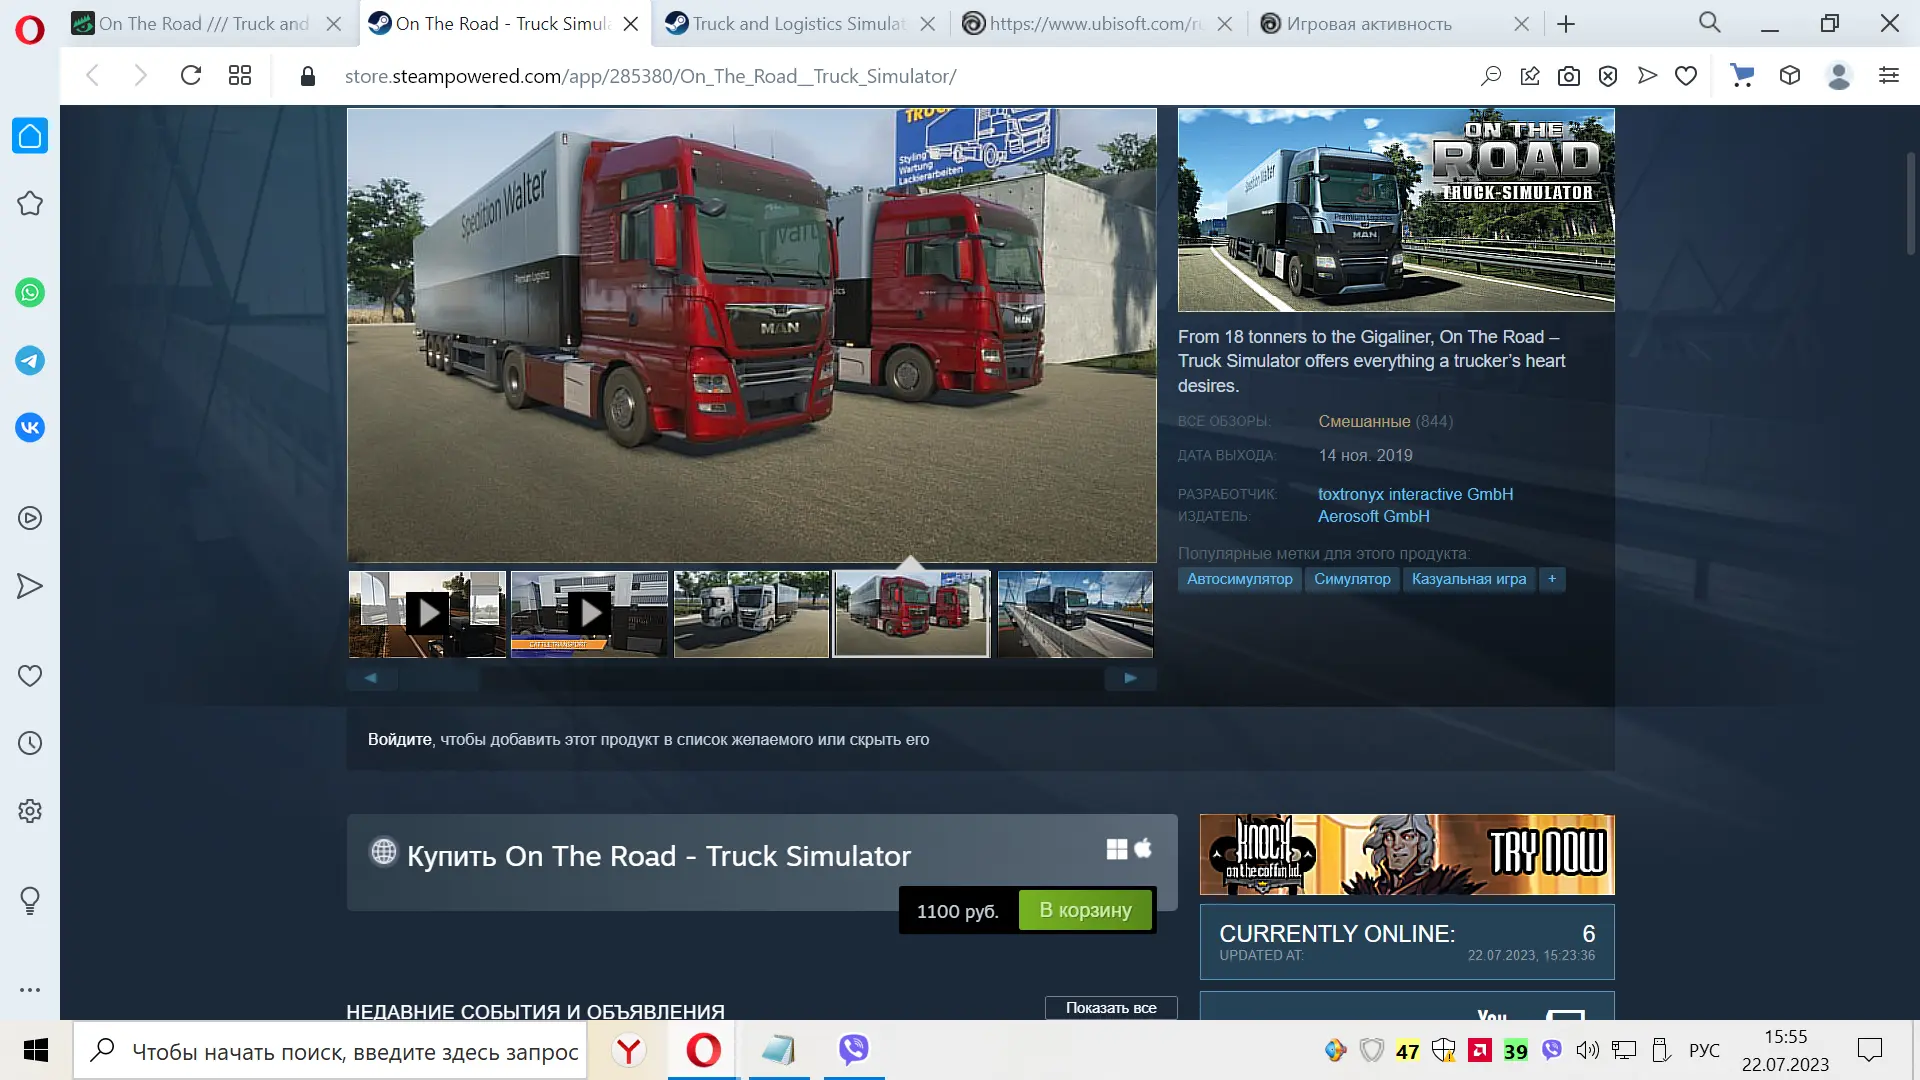Select Казуальная игра tag
Viewport: 1920px width, 1080px height.
click(x=1469, y=579)
